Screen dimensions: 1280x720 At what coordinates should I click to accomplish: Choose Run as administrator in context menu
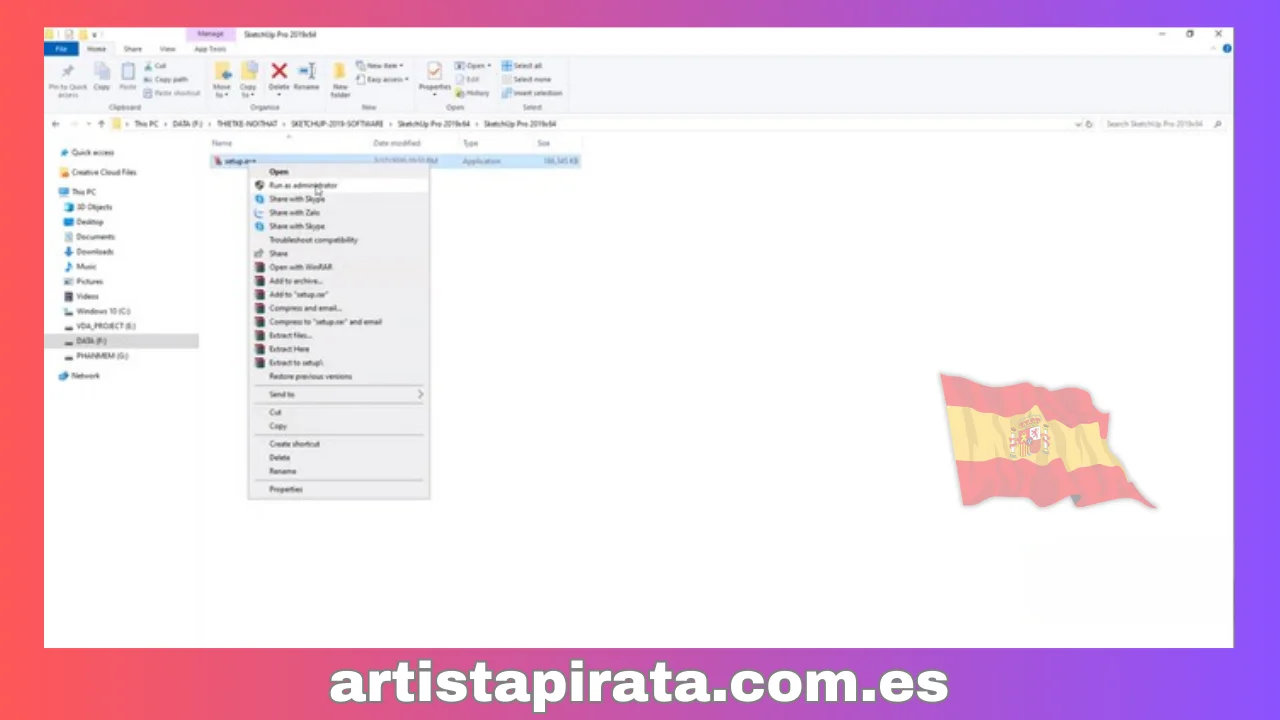point(338,185)
